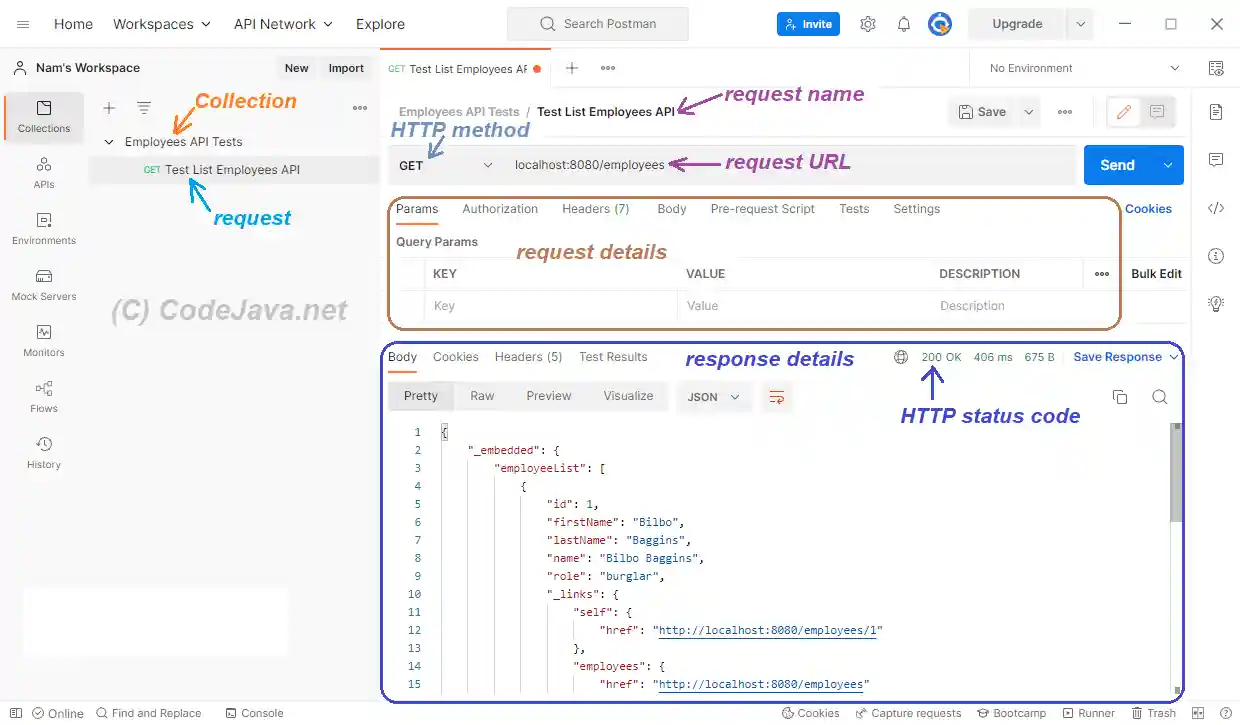Viewport: 1240px width, 725px height.
Task: Open the Monitors sidebar panel
Action: (x=43, y=340)
